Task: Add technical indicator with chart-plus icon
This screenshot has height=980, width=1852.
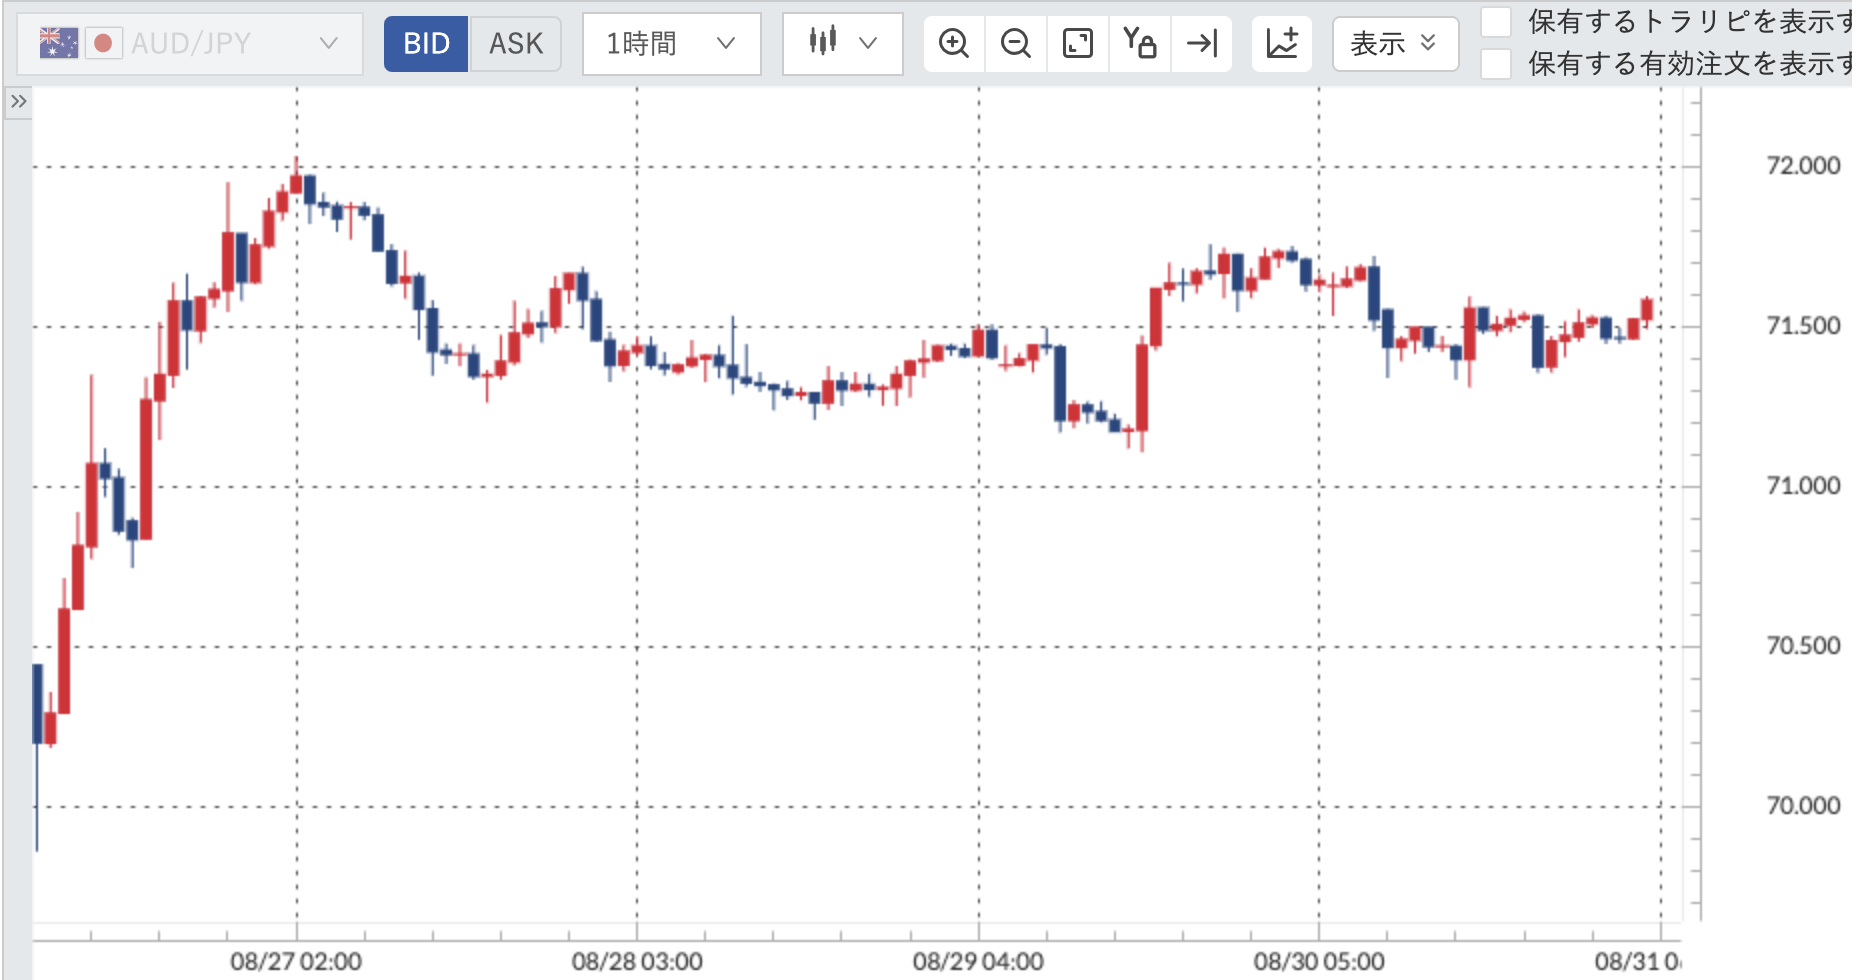Action: pyautogui.click(x=1282, y=43)
